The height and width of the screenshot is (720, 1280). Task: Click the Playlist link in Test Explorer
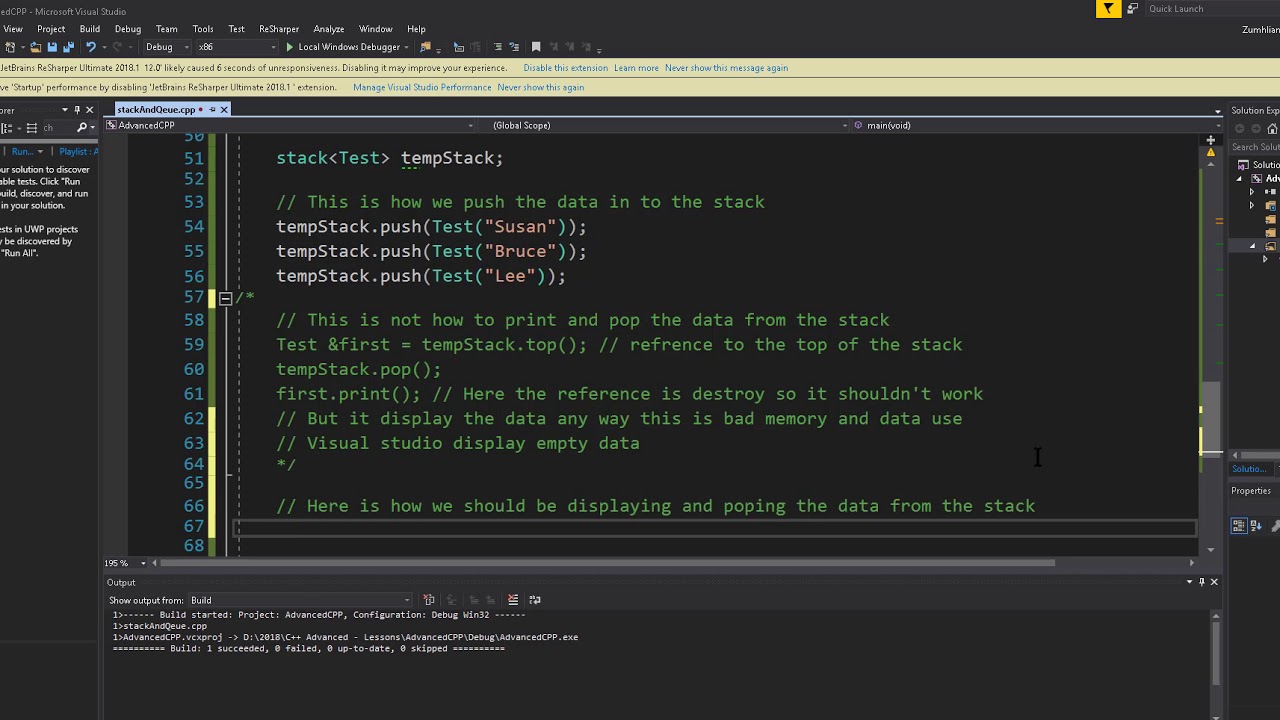point(78,151)
